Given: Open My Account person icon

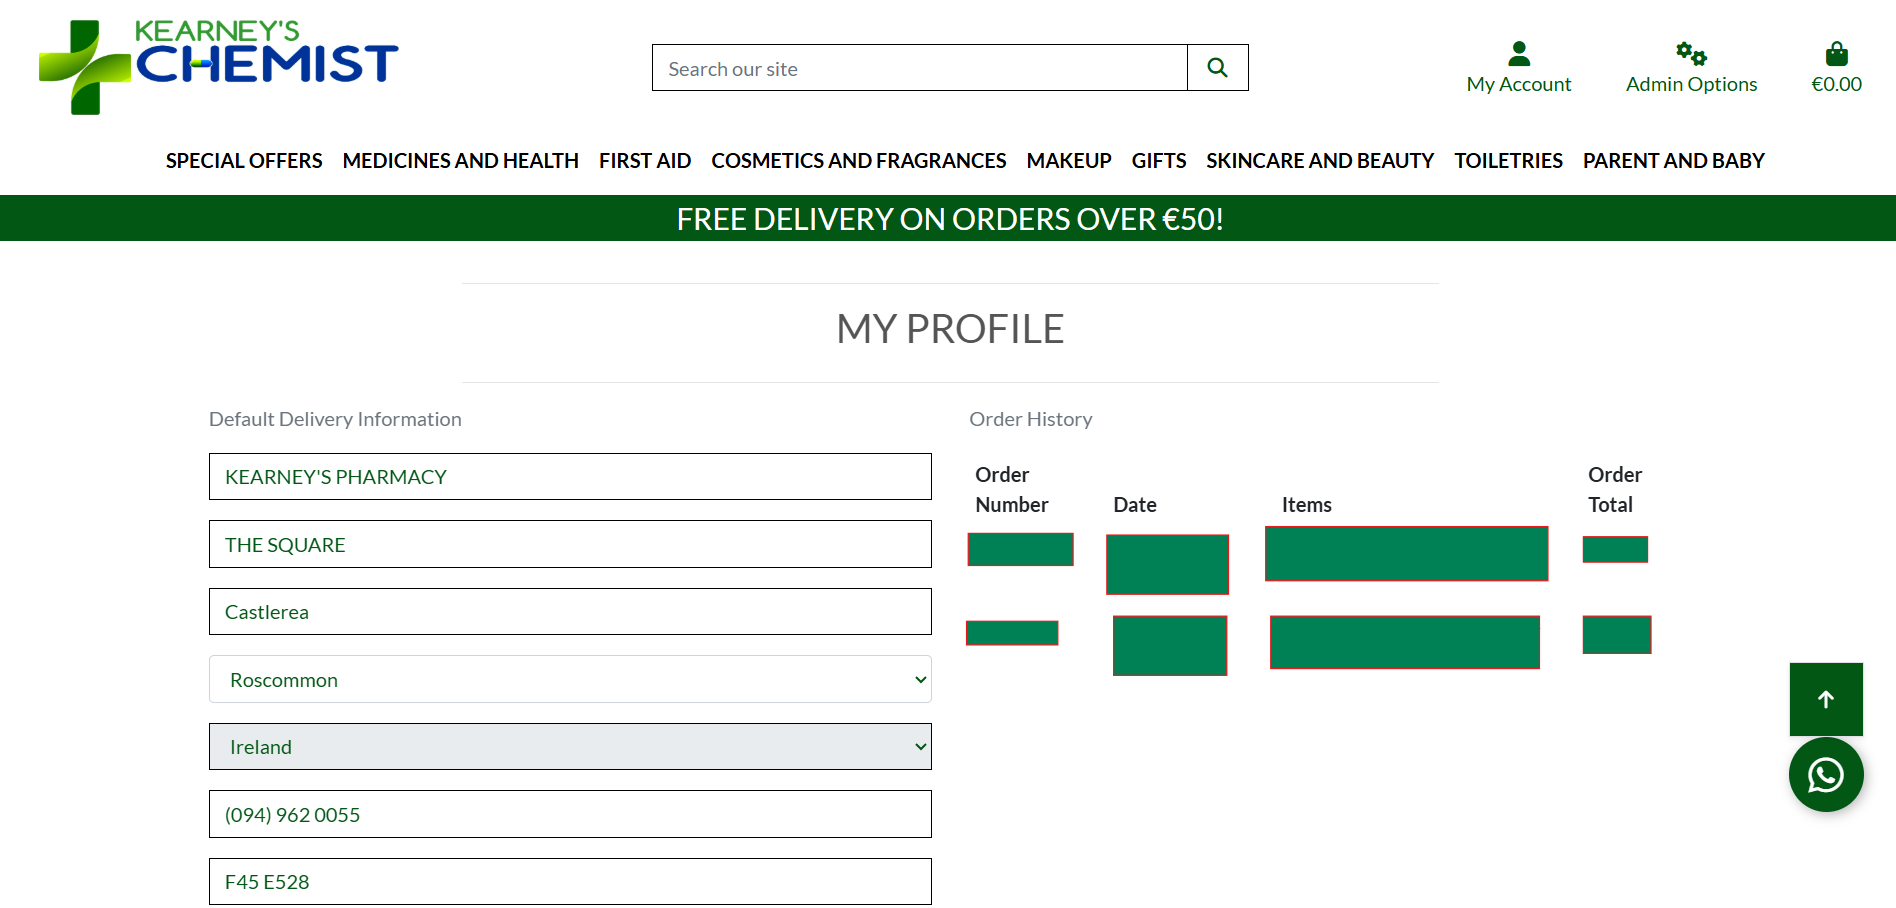Looking at the screenshot, I should (x=1518, y=54).
